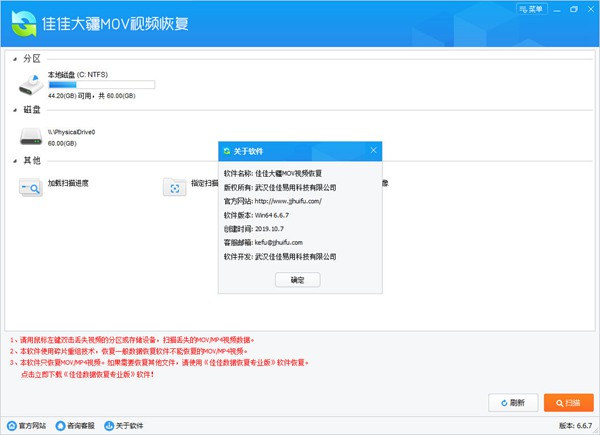Collapse the 磁盘 section
This screenshot has width=600, height=435.
tap(15, 110)
